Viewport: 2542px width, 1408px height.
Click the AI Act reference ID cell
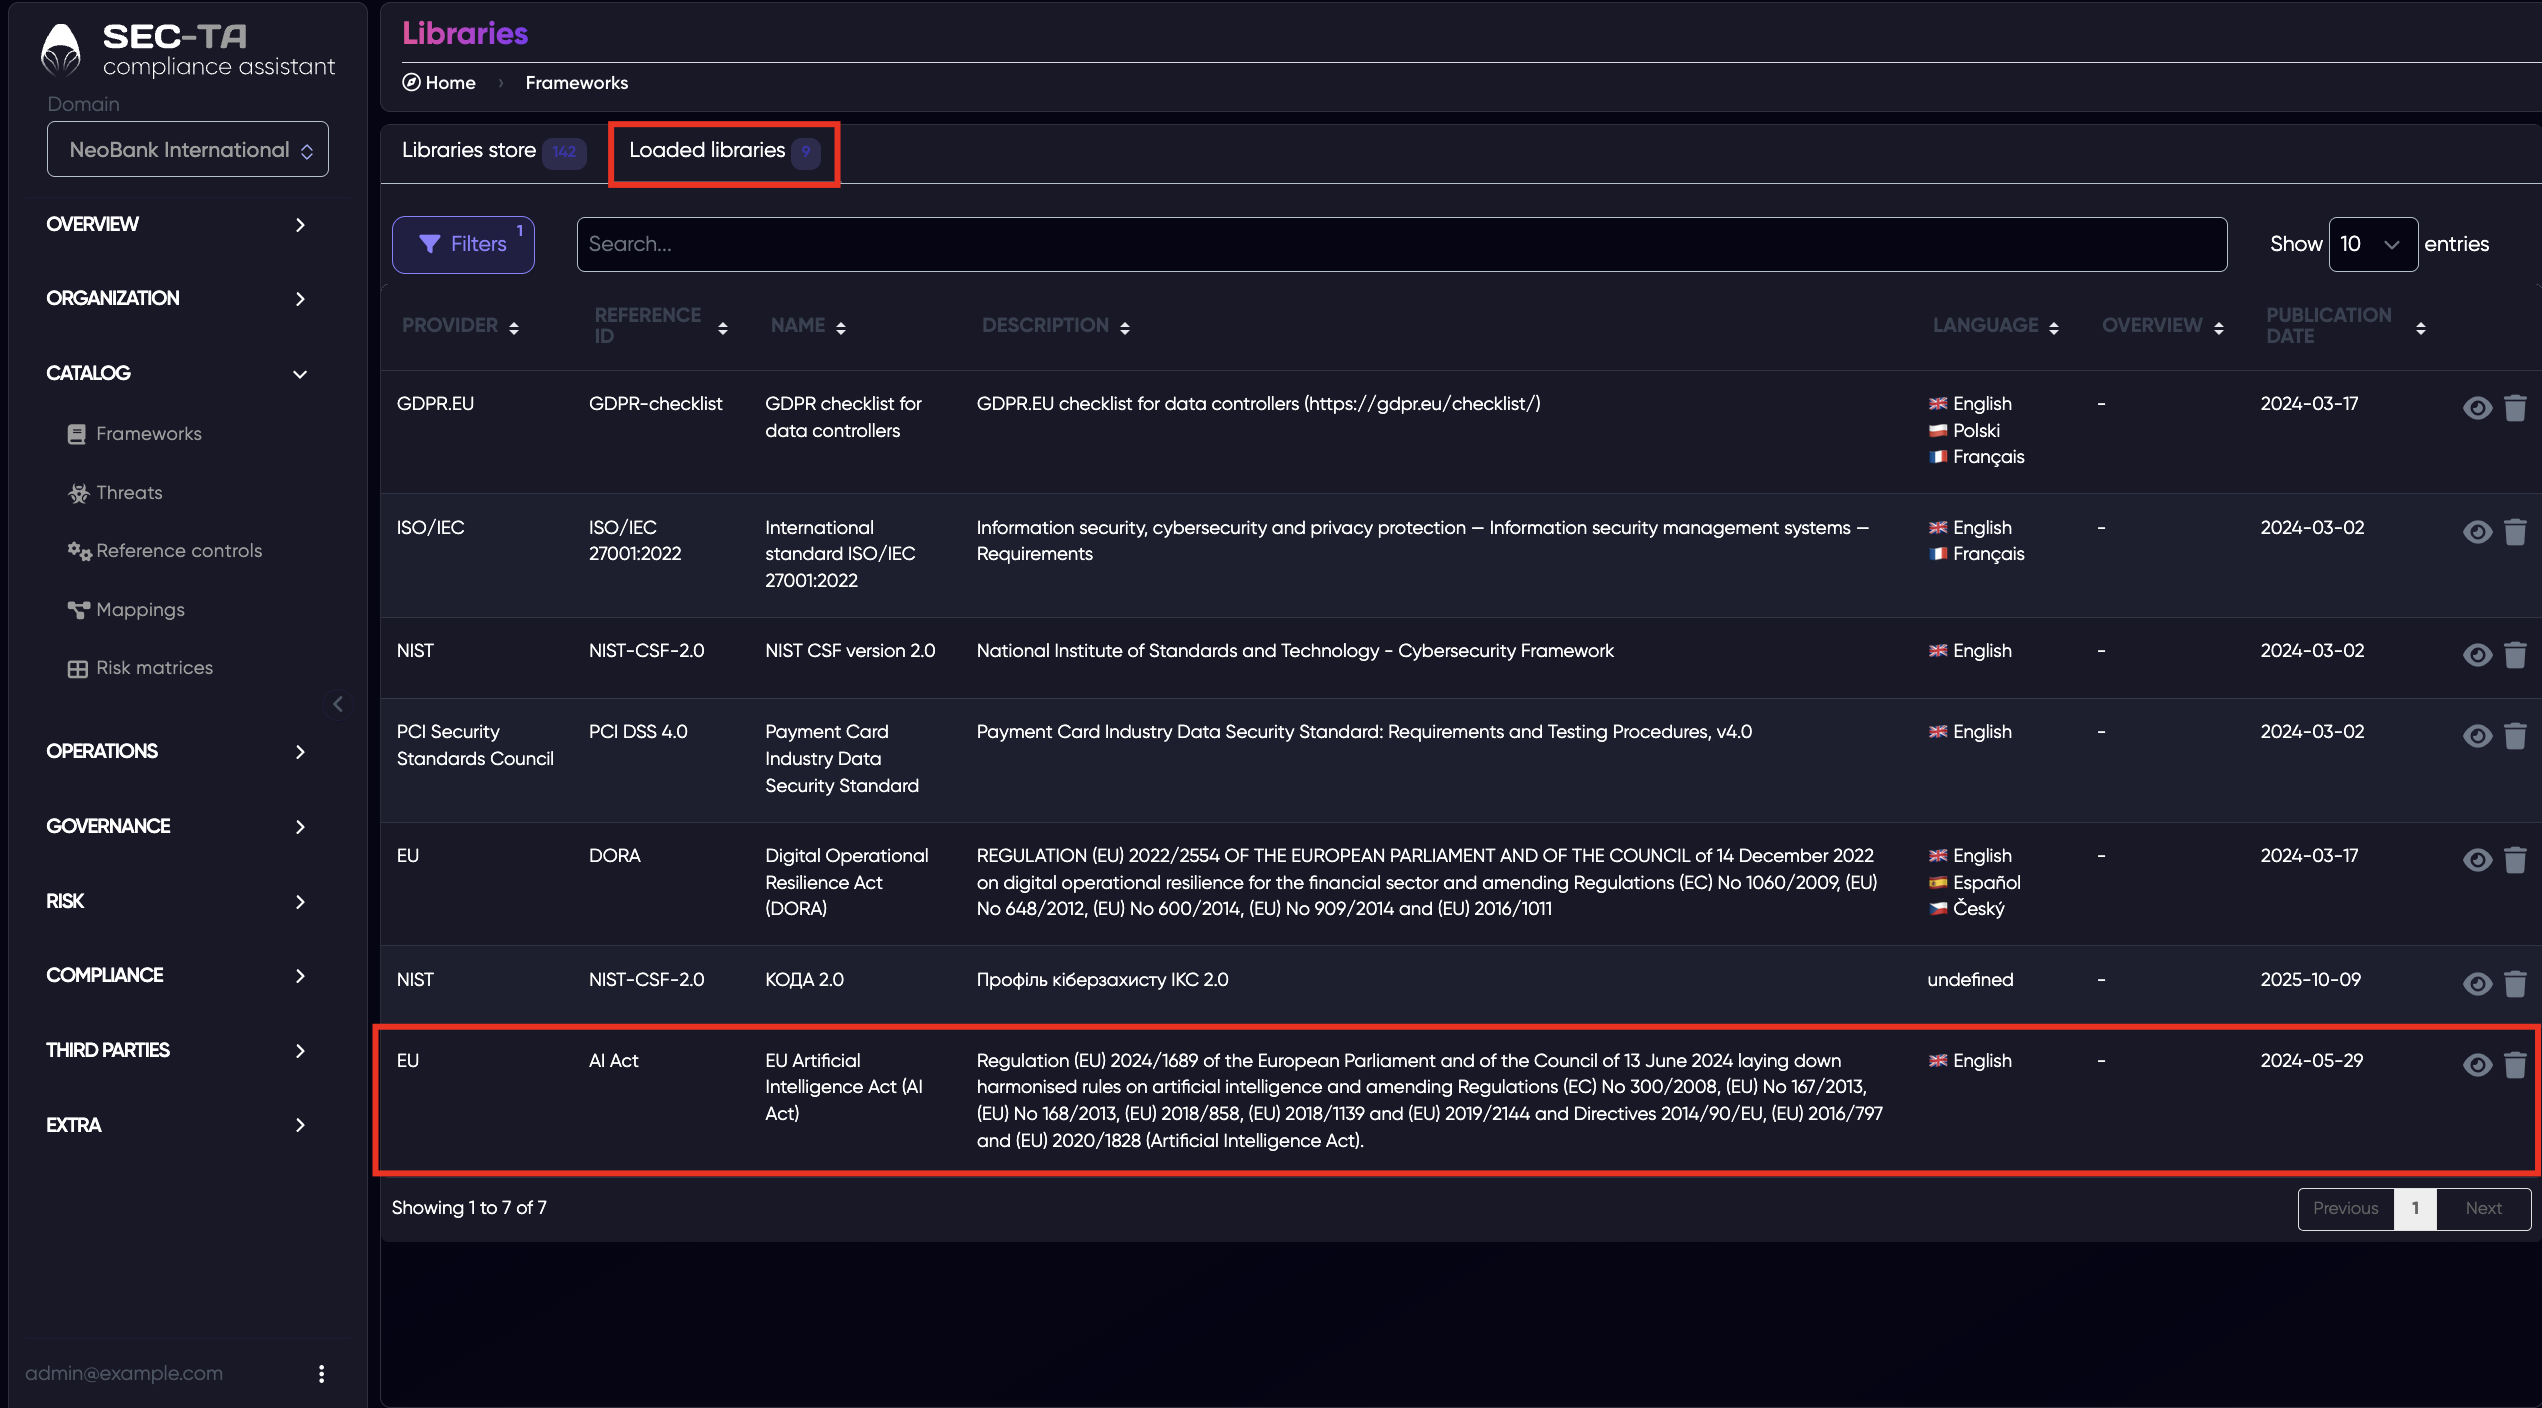coord(613,1061)
